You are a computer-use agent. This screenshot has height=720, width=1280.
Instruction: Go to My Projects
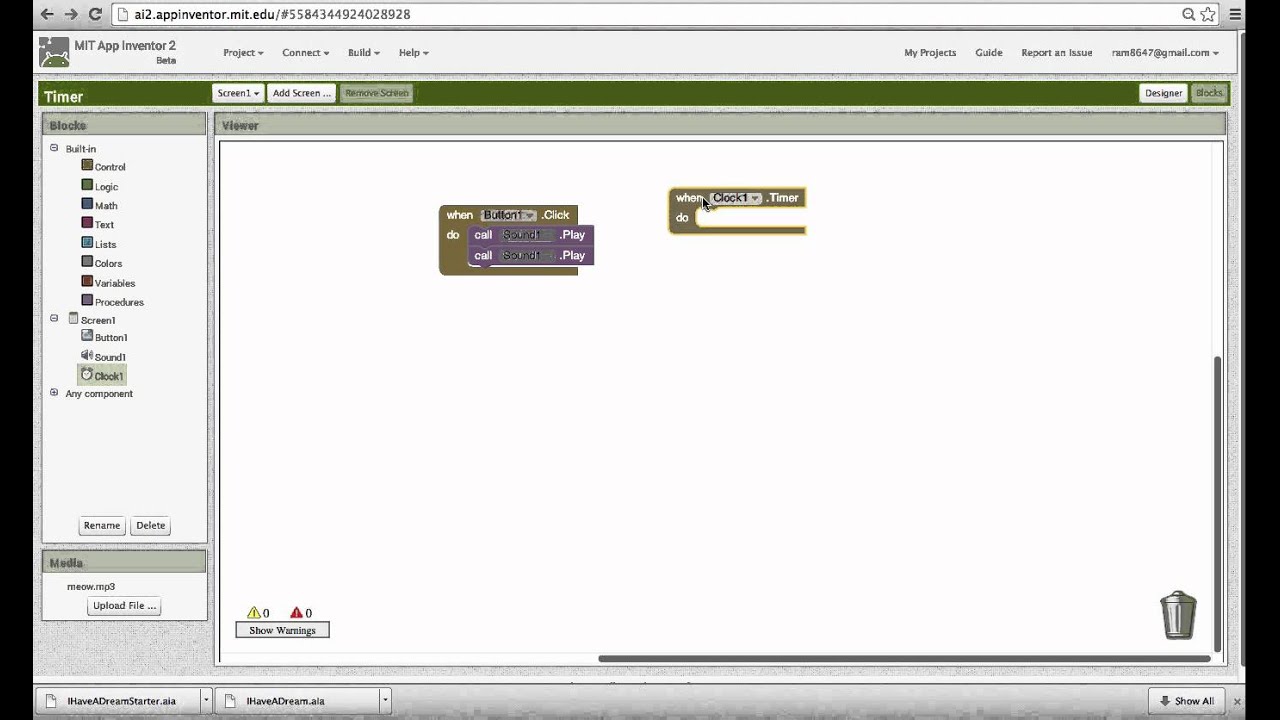[x=930, y=52]
